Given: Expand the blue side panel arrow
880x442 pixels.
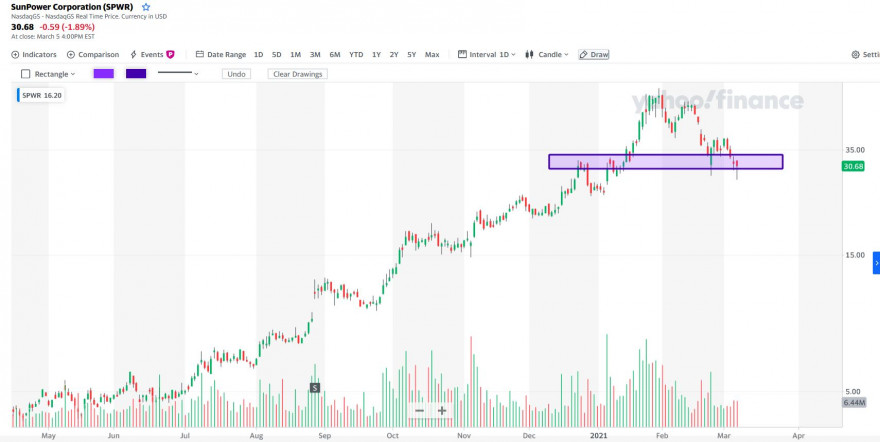Looking at the screenshot, I should pos(876,263).
